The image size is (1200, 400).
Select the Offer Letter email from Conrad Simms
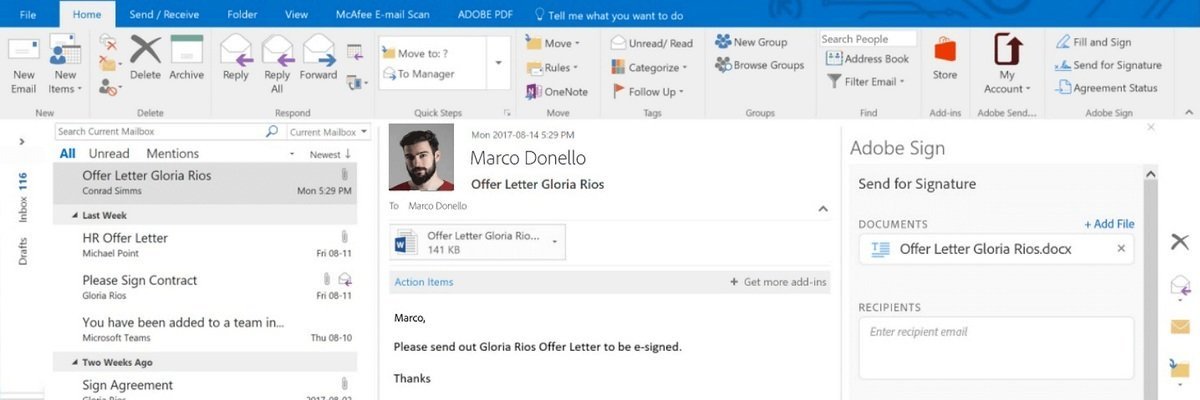(204, 183)
